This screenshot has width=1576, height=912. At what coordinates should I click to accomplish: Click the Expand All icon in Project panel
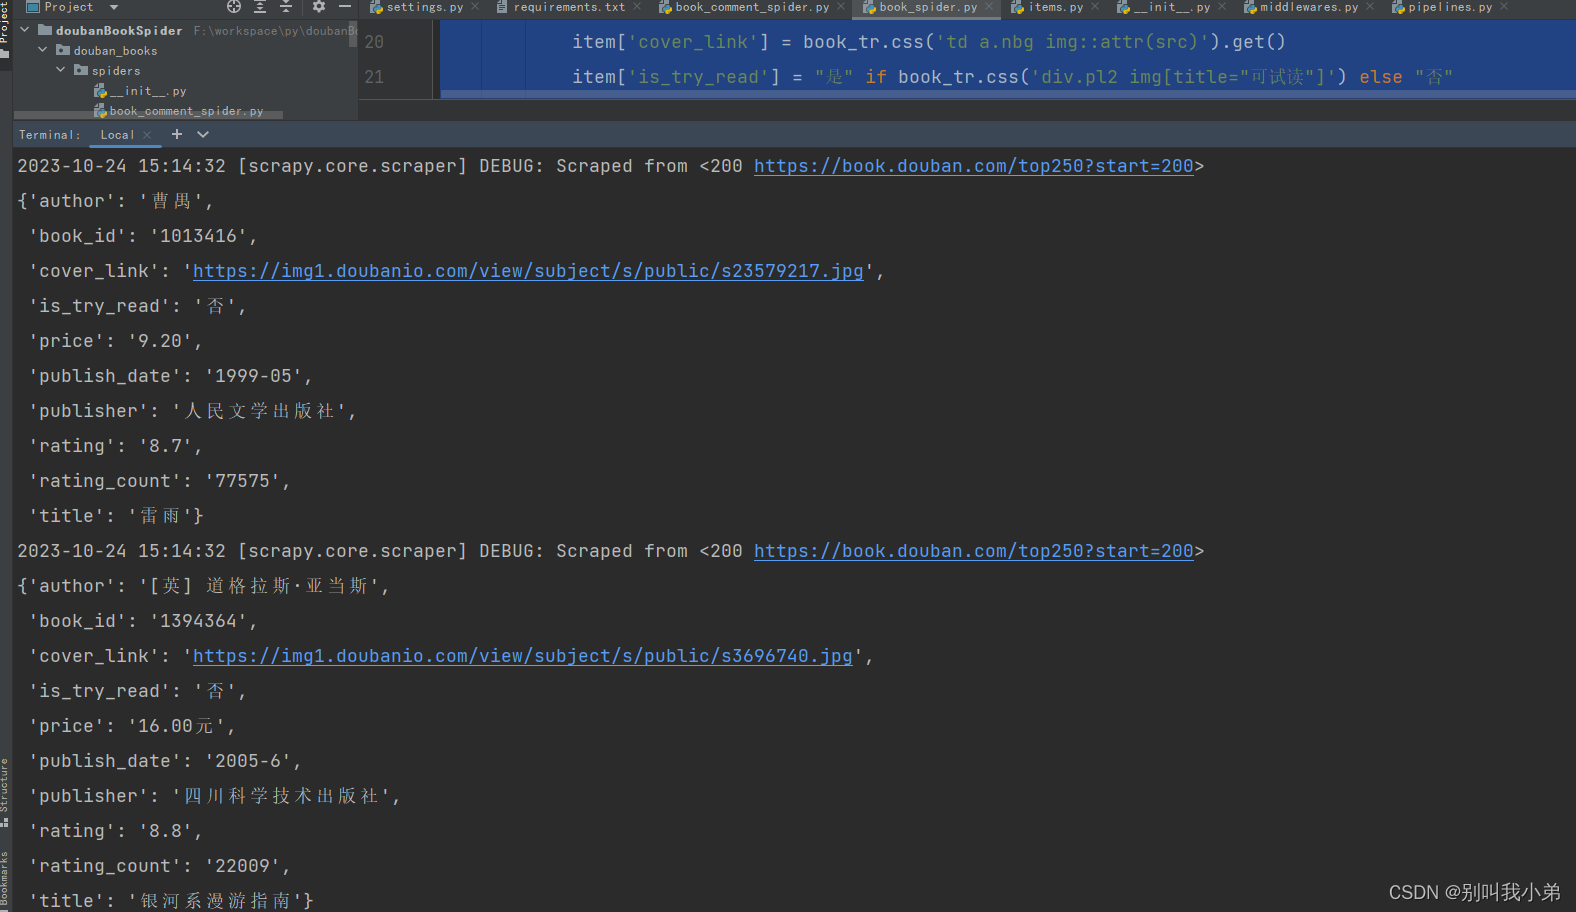[x=260, y=6]
